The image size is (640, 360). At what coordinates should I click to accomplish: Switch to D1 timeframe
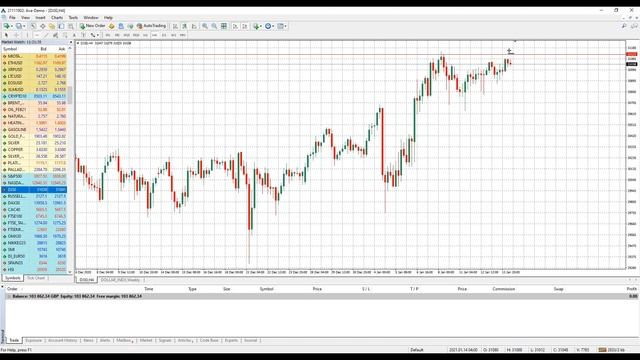[164, 35]
